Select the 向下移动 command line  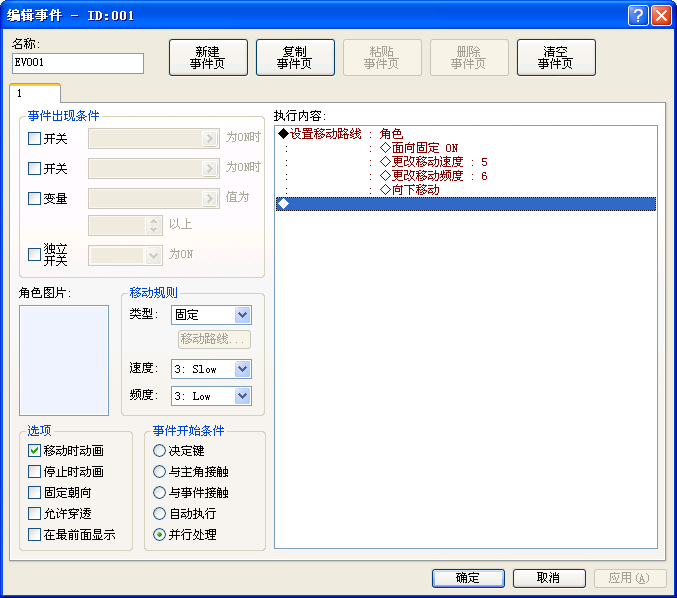[466, 190]
